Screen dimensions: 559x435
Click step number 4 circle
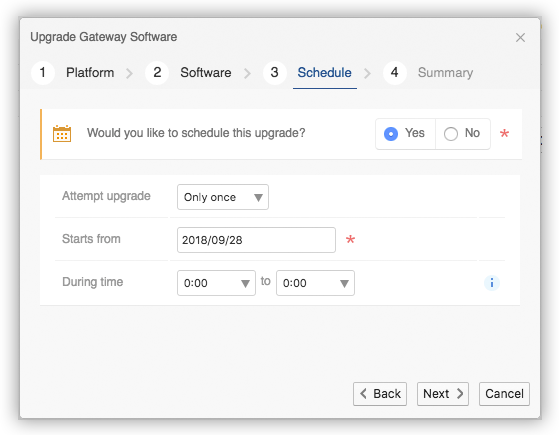click(395, 73)
